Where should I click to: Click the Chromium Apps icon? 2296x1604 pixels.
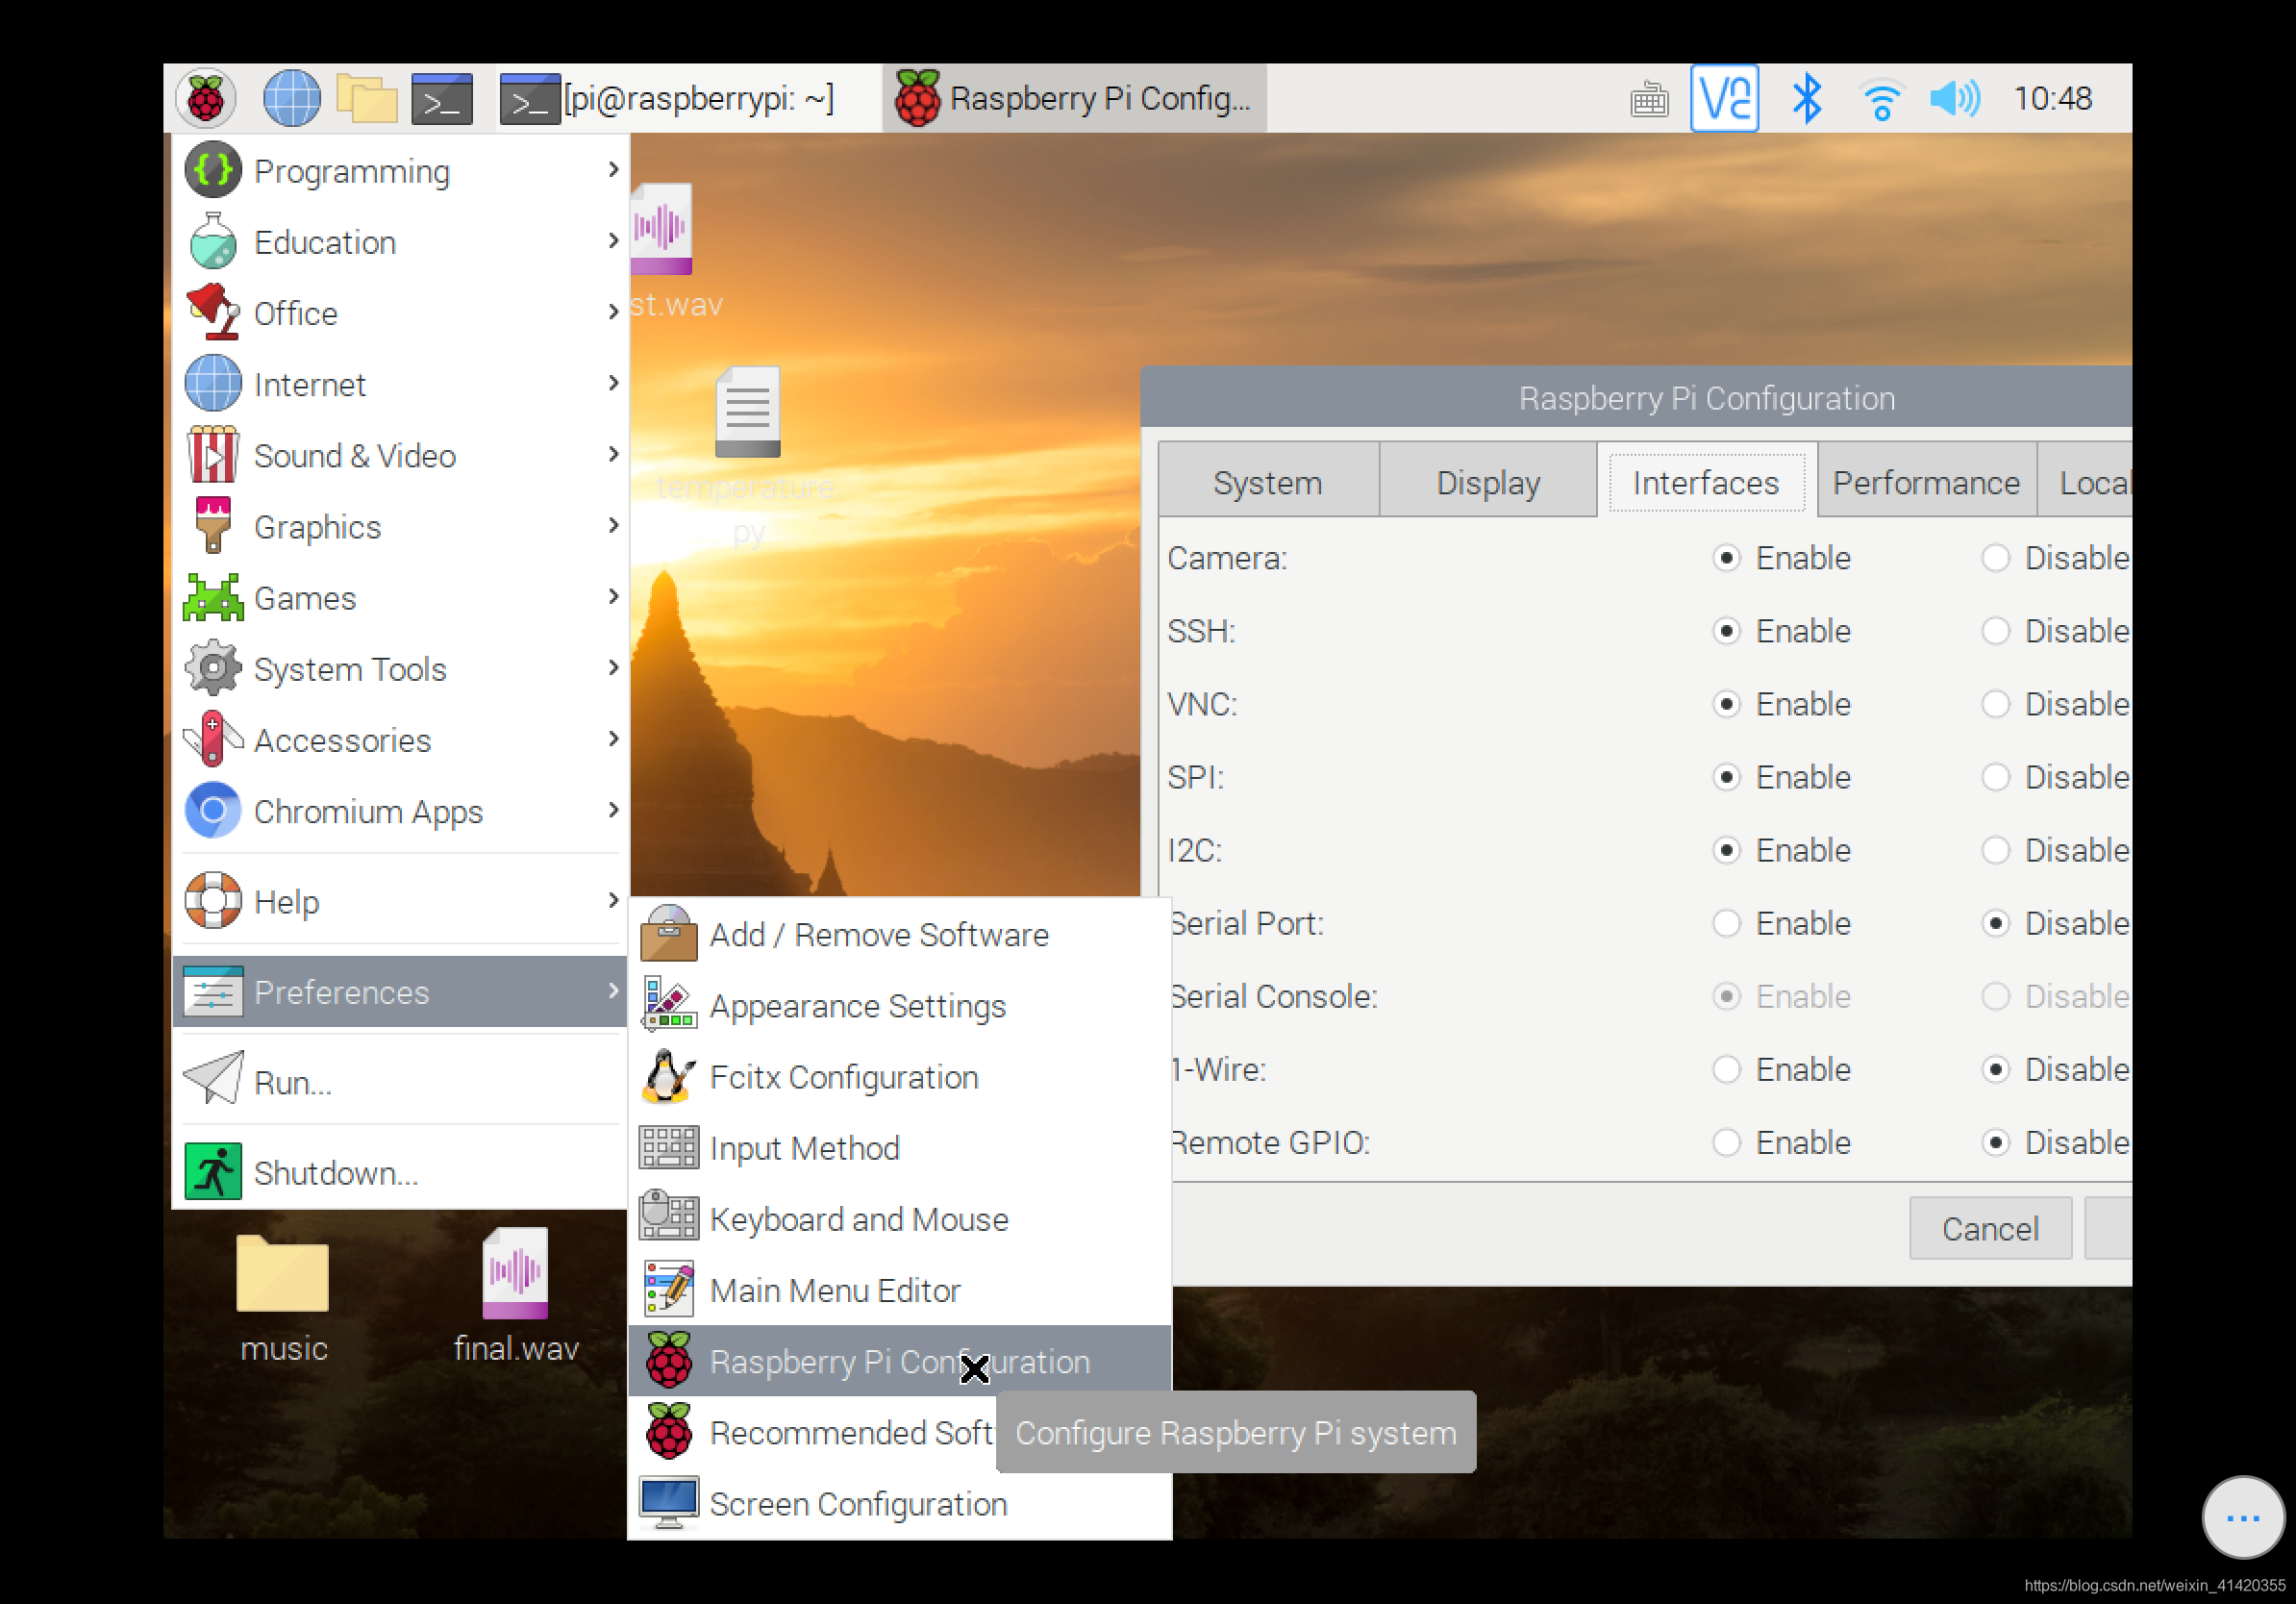(x=213, y=810)
